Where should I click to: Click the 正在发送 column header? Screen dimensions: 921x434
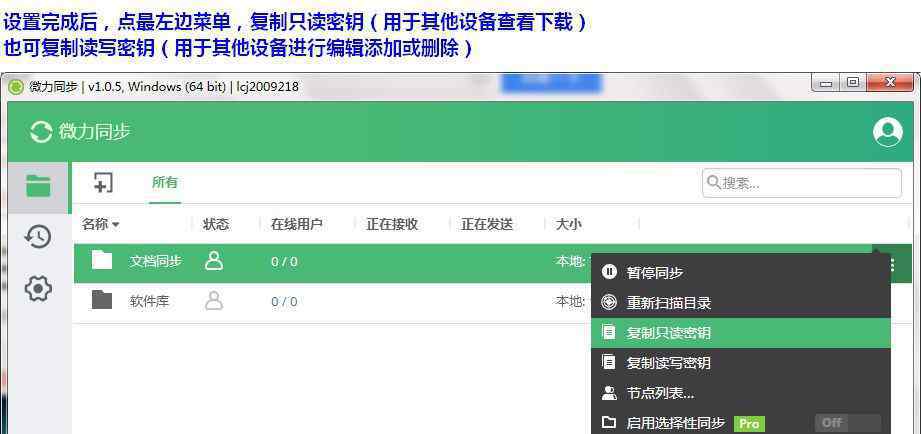tap(487, 224)
